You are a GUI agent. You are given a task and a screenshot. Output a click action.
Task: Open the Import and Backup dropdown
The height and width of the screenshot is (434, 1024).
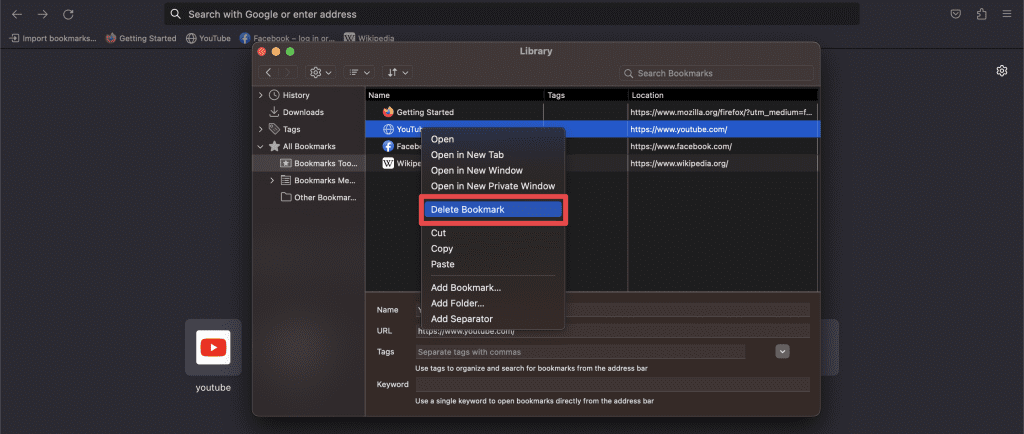[x=397, y=73]
